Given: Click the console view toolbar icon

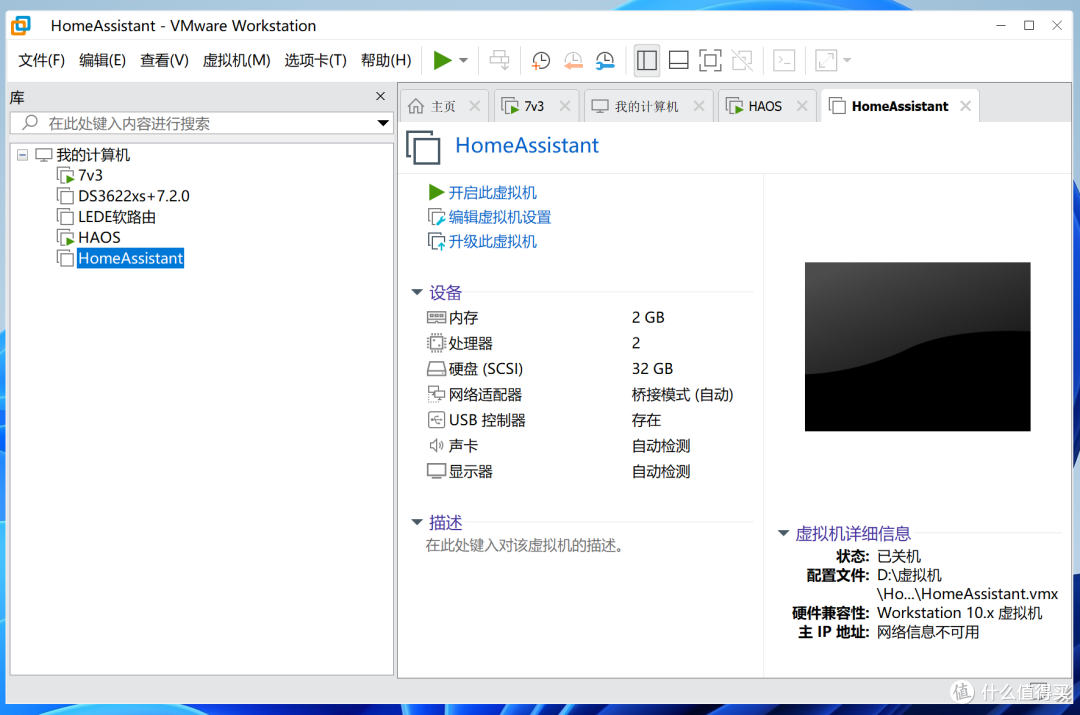Looking at the screenshot, I should (x=785, y=61).
